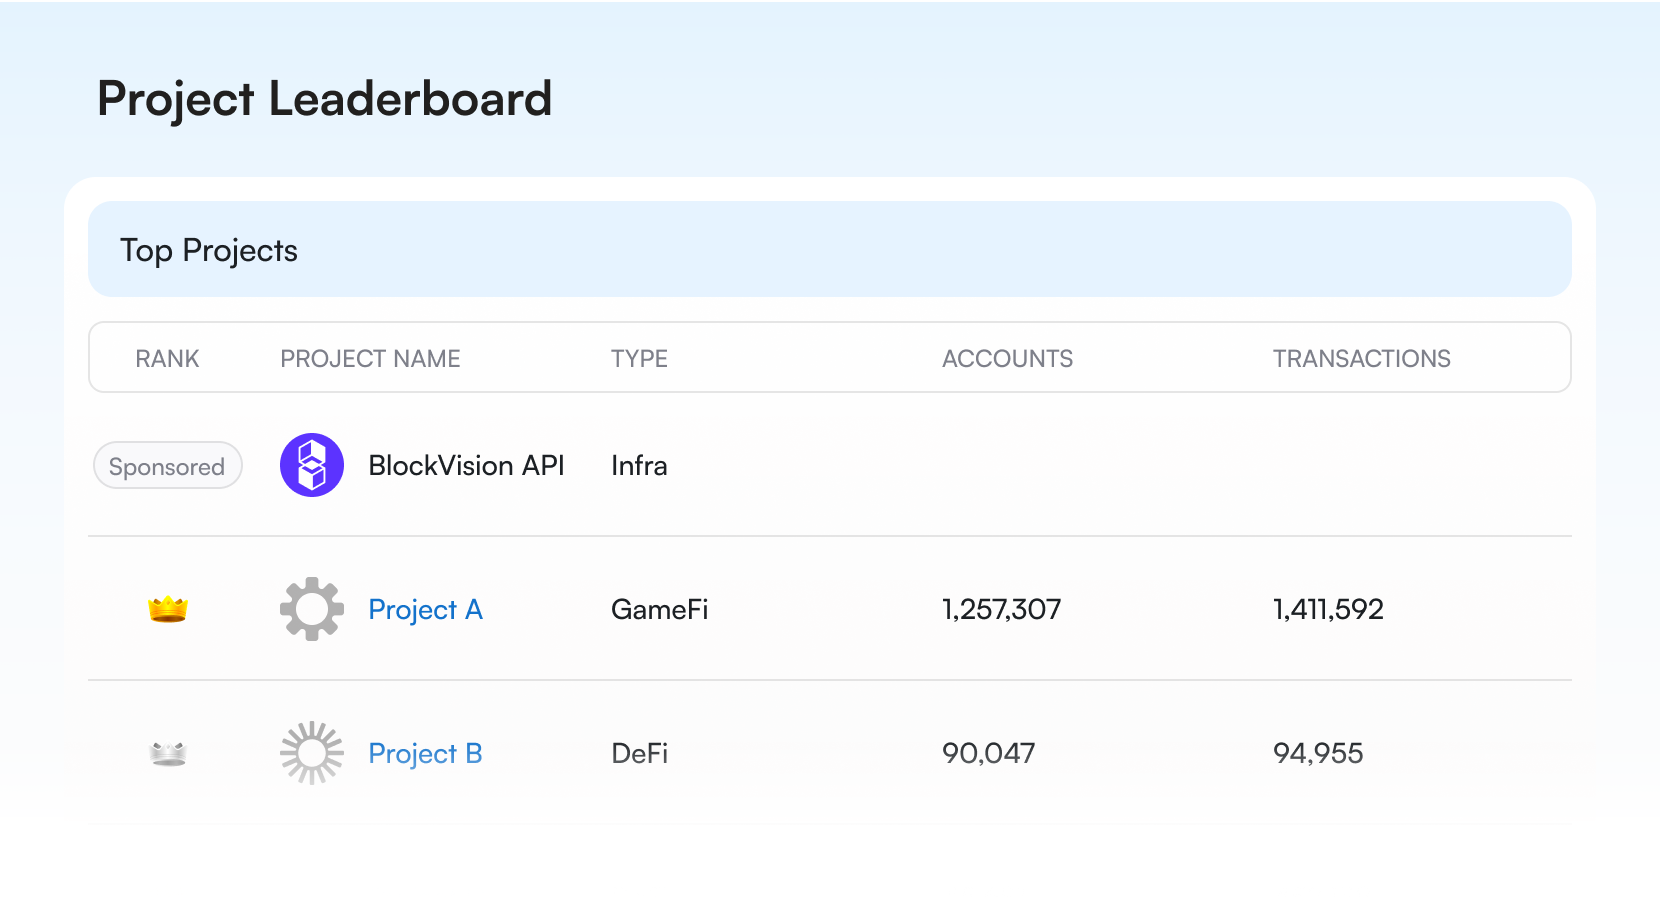Sort by the RANK column header
The image size is (1660, 897).
[167, 358]
